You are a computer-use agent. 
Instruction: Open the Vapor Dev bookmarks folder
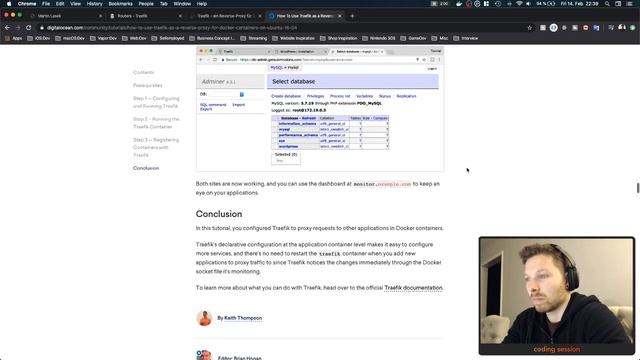coord(103,38)
